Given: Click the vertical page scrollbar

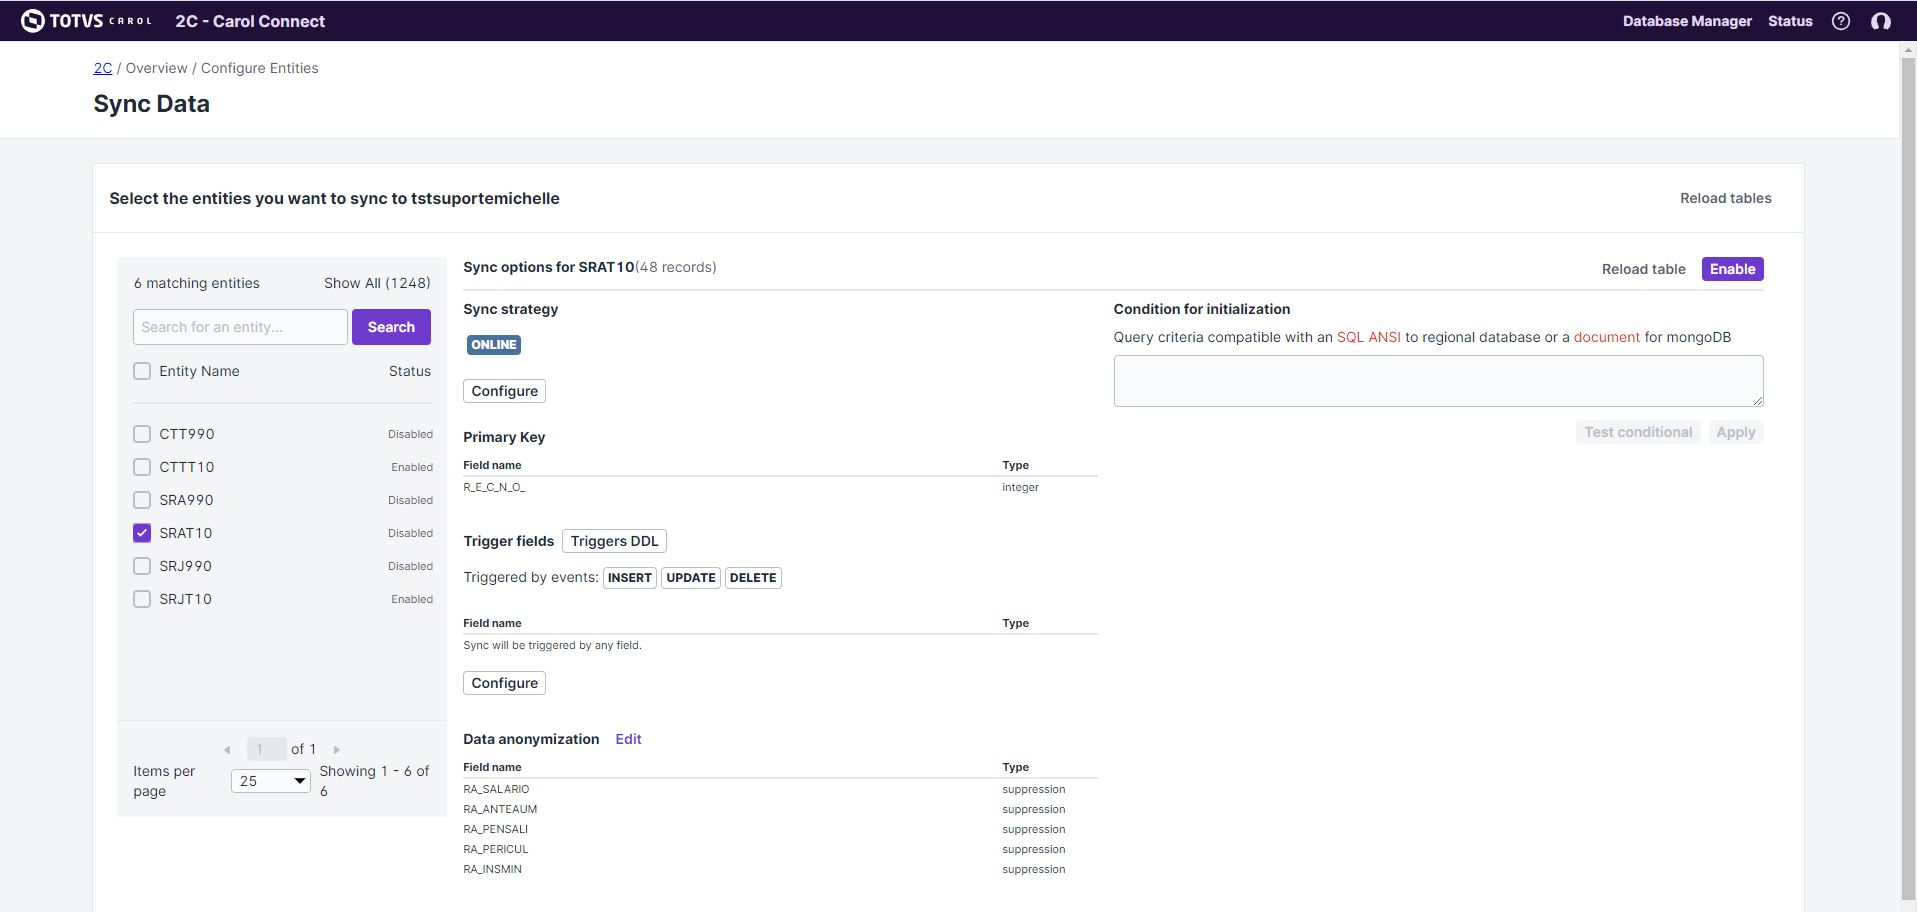Looking at the screenshot, I should pyautogui.click(x=1908, y=480).
